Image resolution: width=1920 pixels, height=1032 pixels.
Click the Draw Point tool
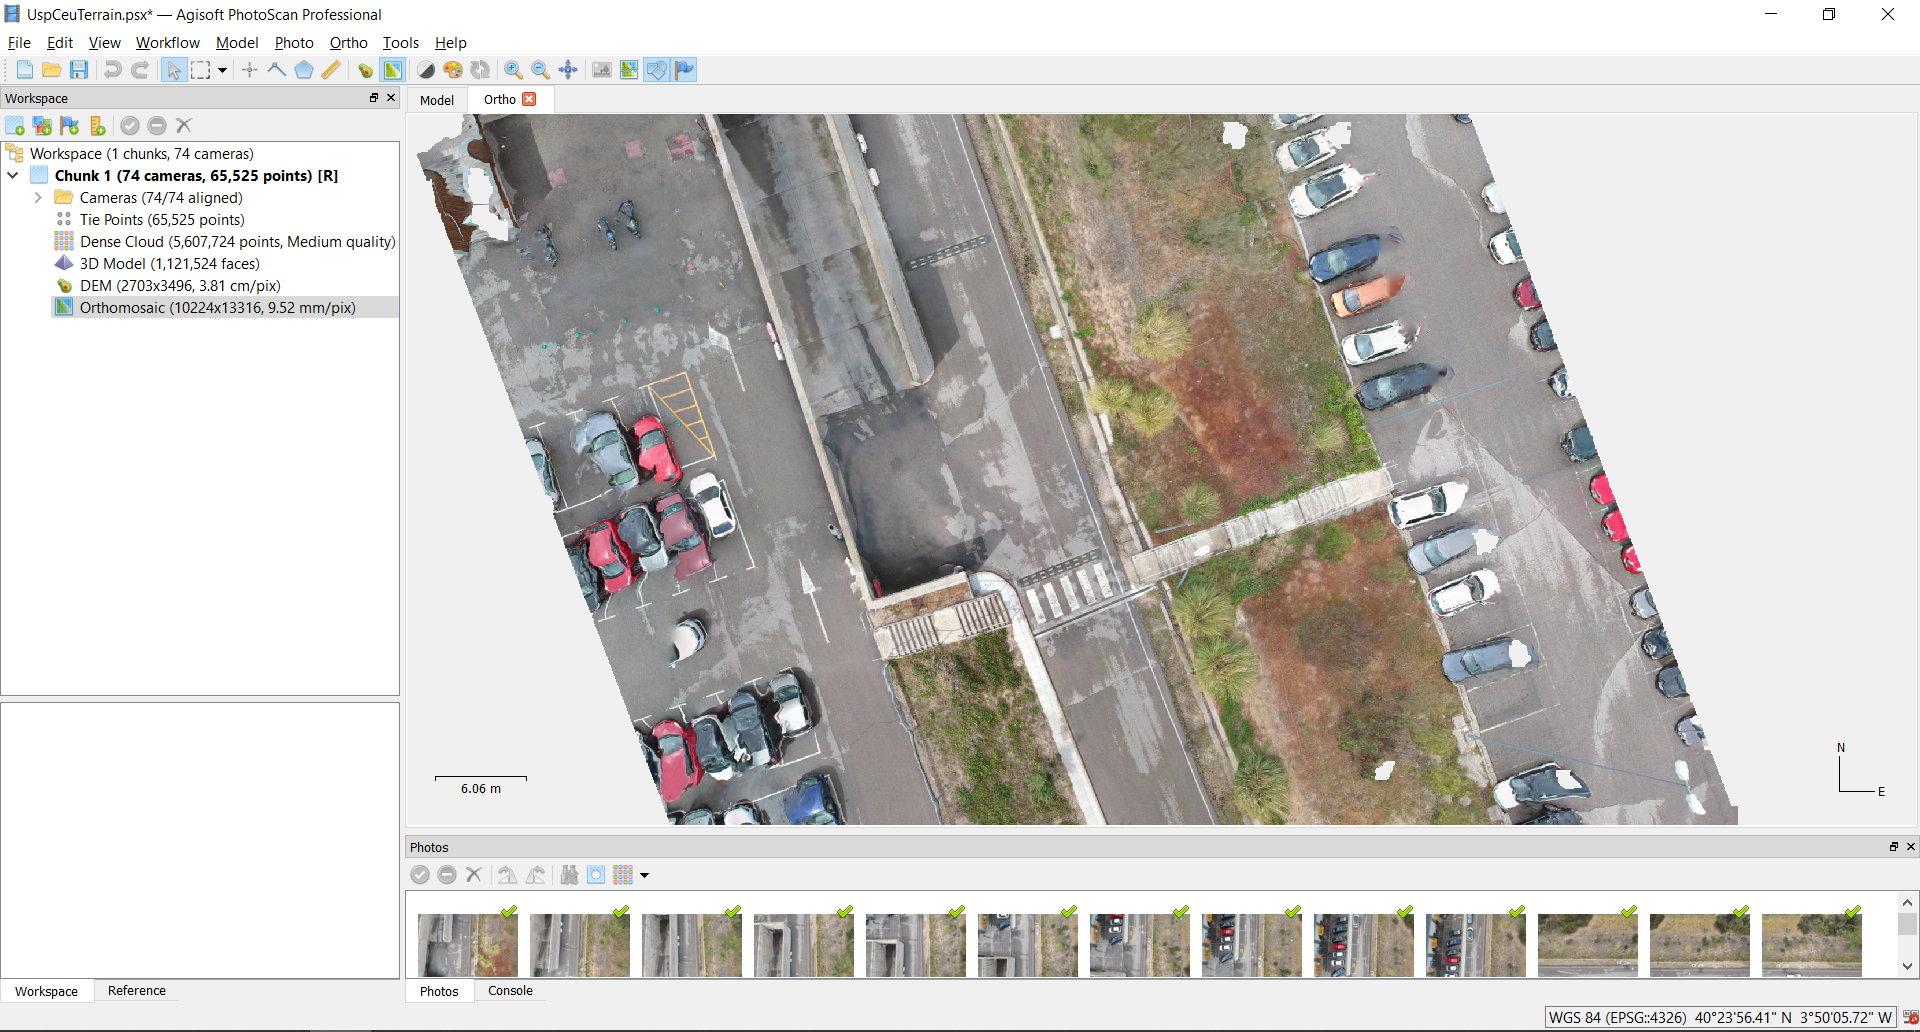250,70
